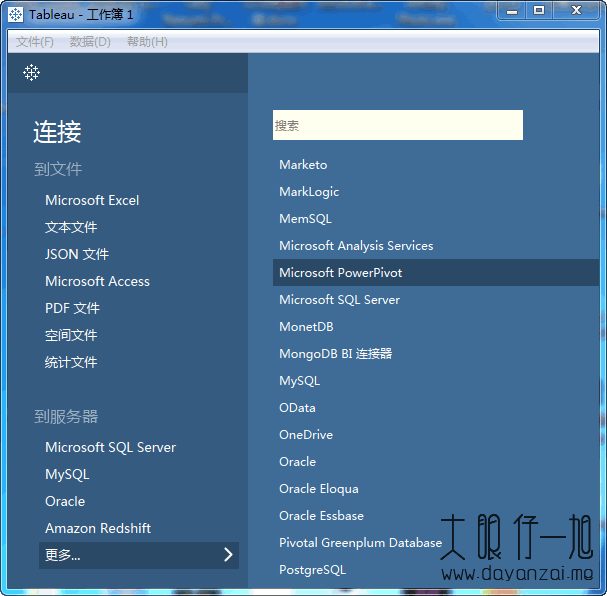Select OneDrive connector
The height and width of the screenshot is (596, 607).
pos(306,435)
